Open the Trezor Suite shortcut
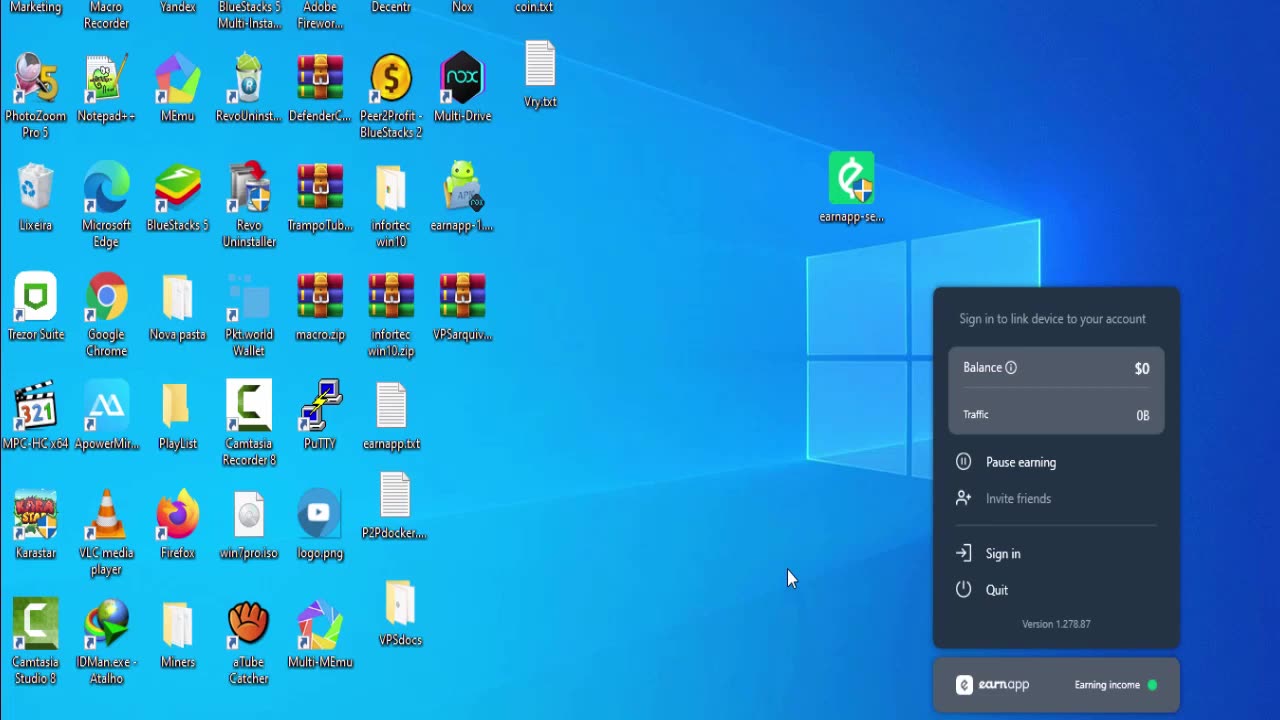This screenshot has height=720, width=1280. (35, 306)
